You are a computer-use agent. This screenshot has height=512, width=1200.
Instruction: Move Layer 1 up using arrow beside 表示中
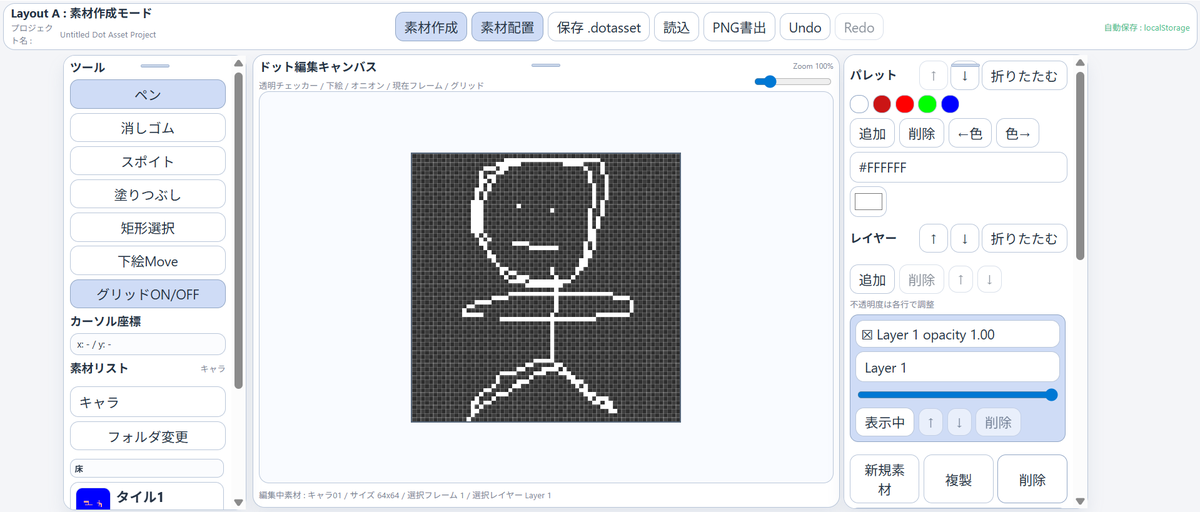930,423
